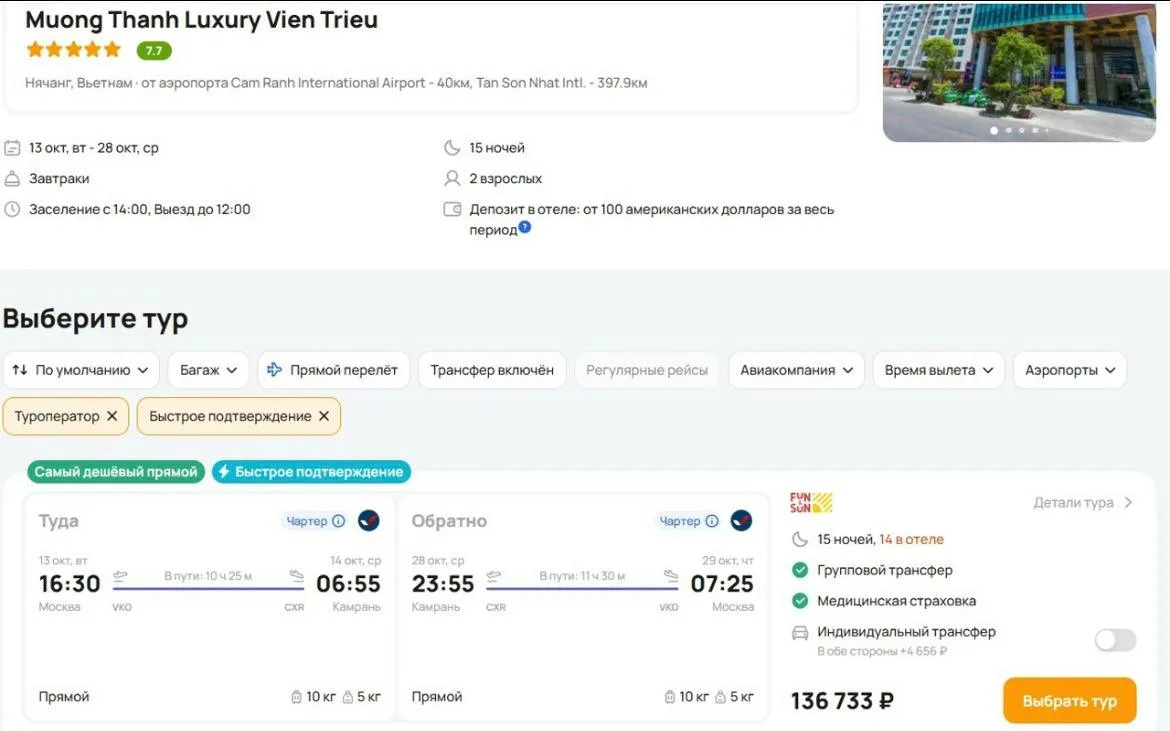Click the Быстрое подтверждение blue badge

311,471
